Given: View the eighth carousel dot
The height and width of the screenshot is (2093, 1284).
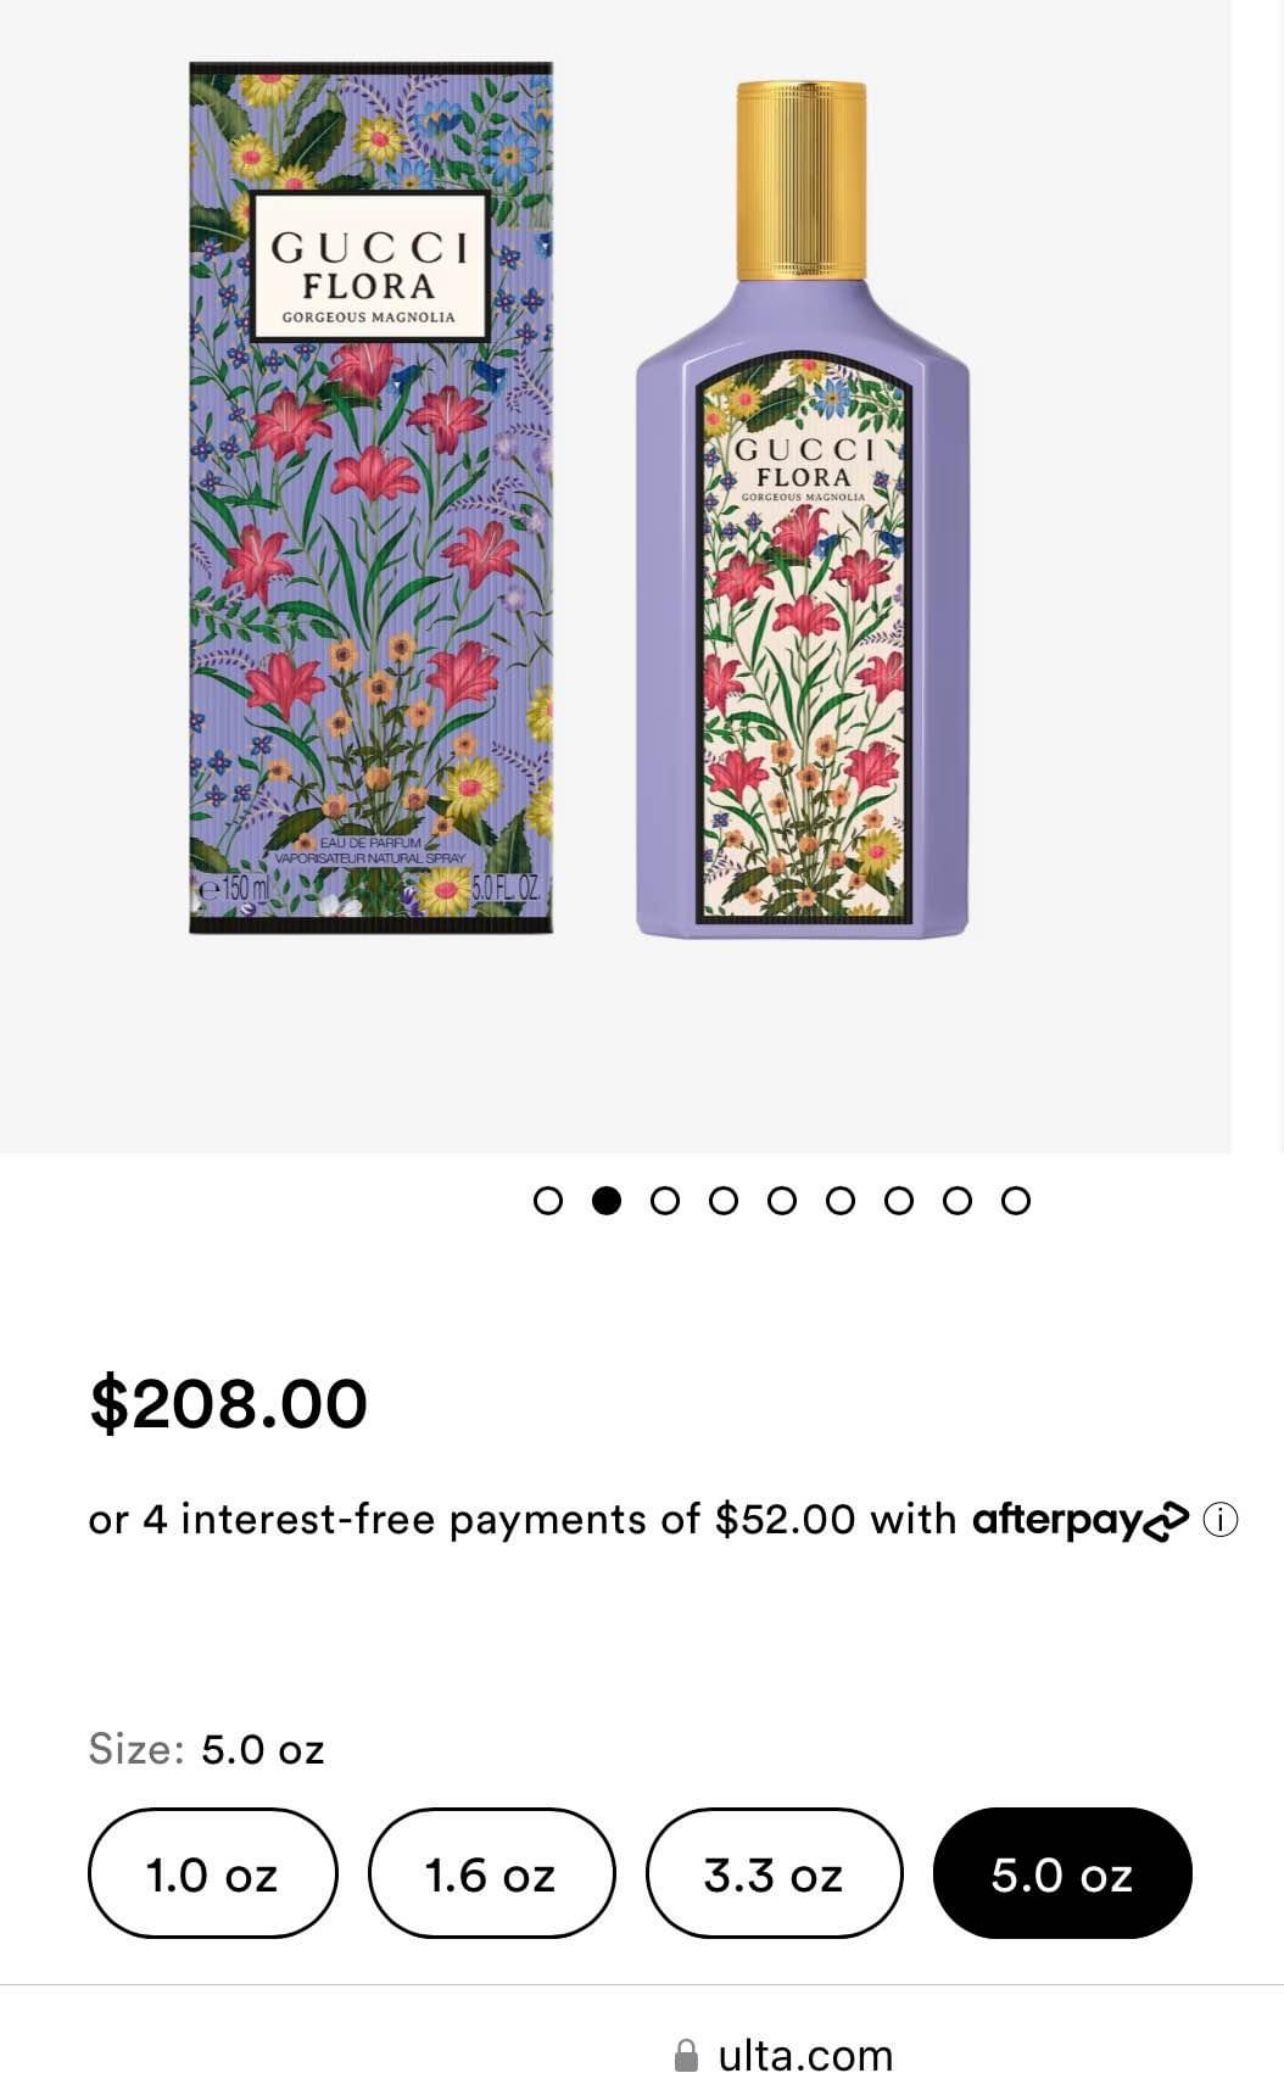Looking at the screenshot, I should [957, 1200].
